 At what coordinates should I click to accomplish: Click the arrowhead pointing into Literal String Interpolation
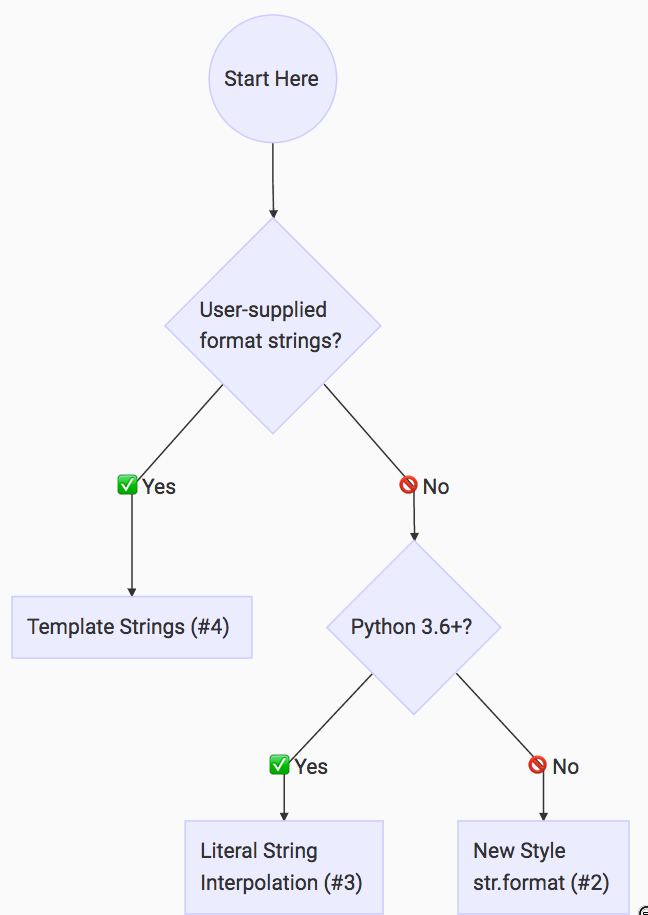(284, 816)
